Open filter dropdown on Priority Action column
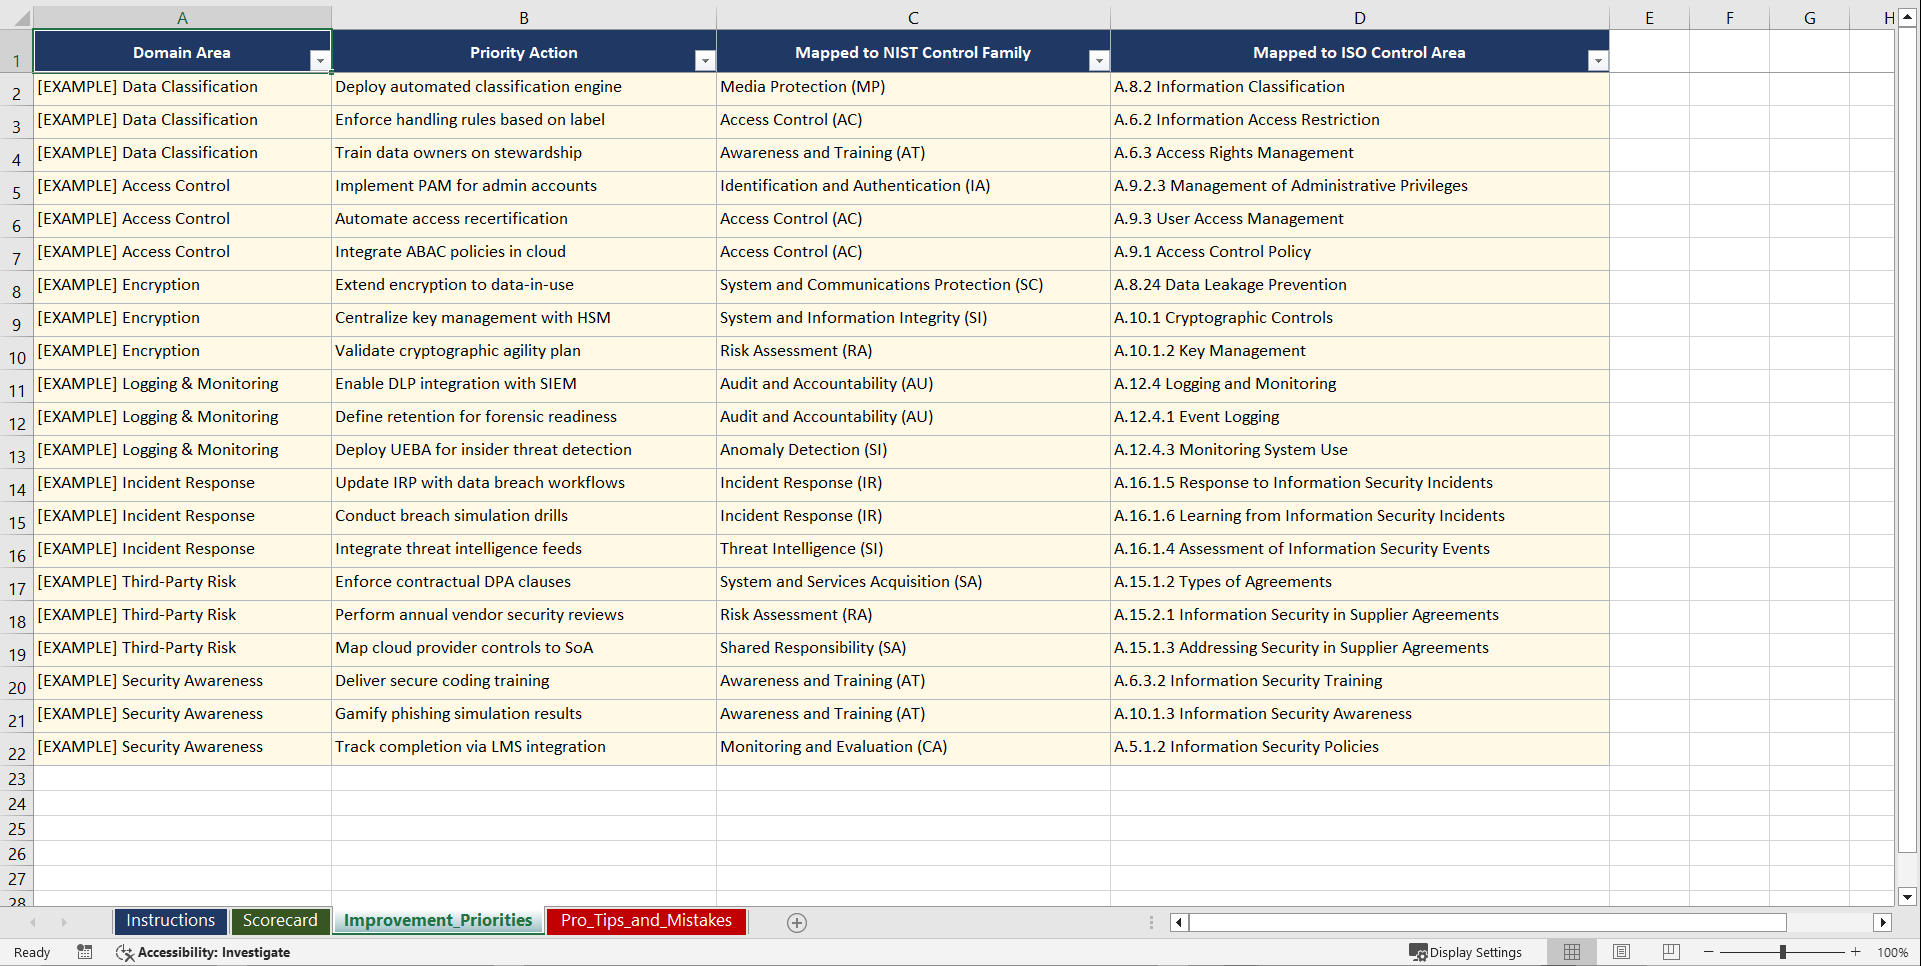The height and width of the screenshot is (966, 1921). (x=706, y=61)
